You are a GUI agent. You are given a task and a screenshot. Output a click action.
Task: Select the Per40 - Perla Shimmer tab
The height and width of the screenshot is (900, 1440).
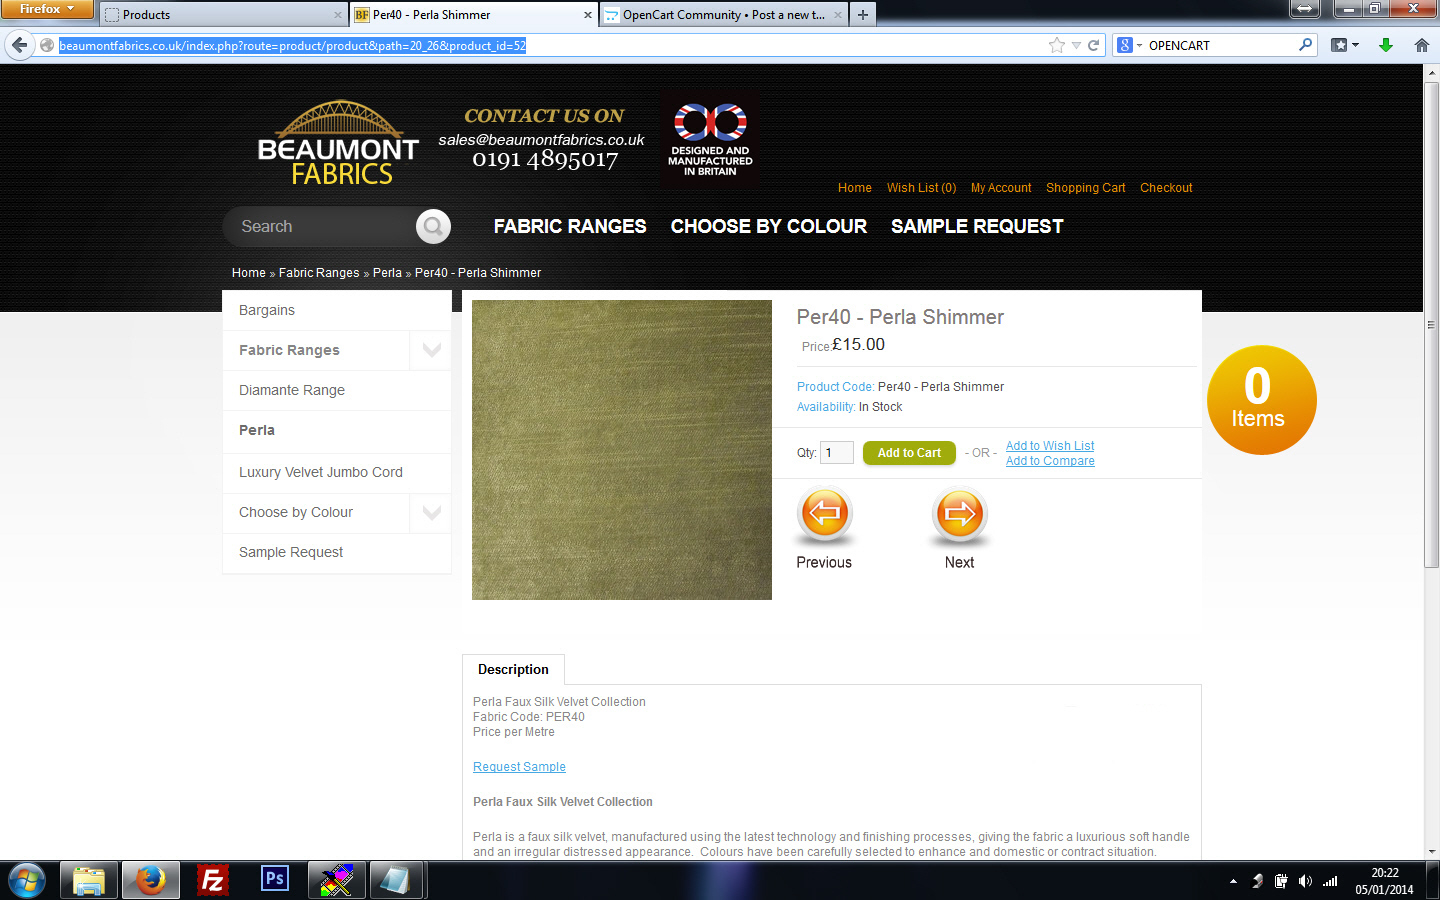coord(474,15)
